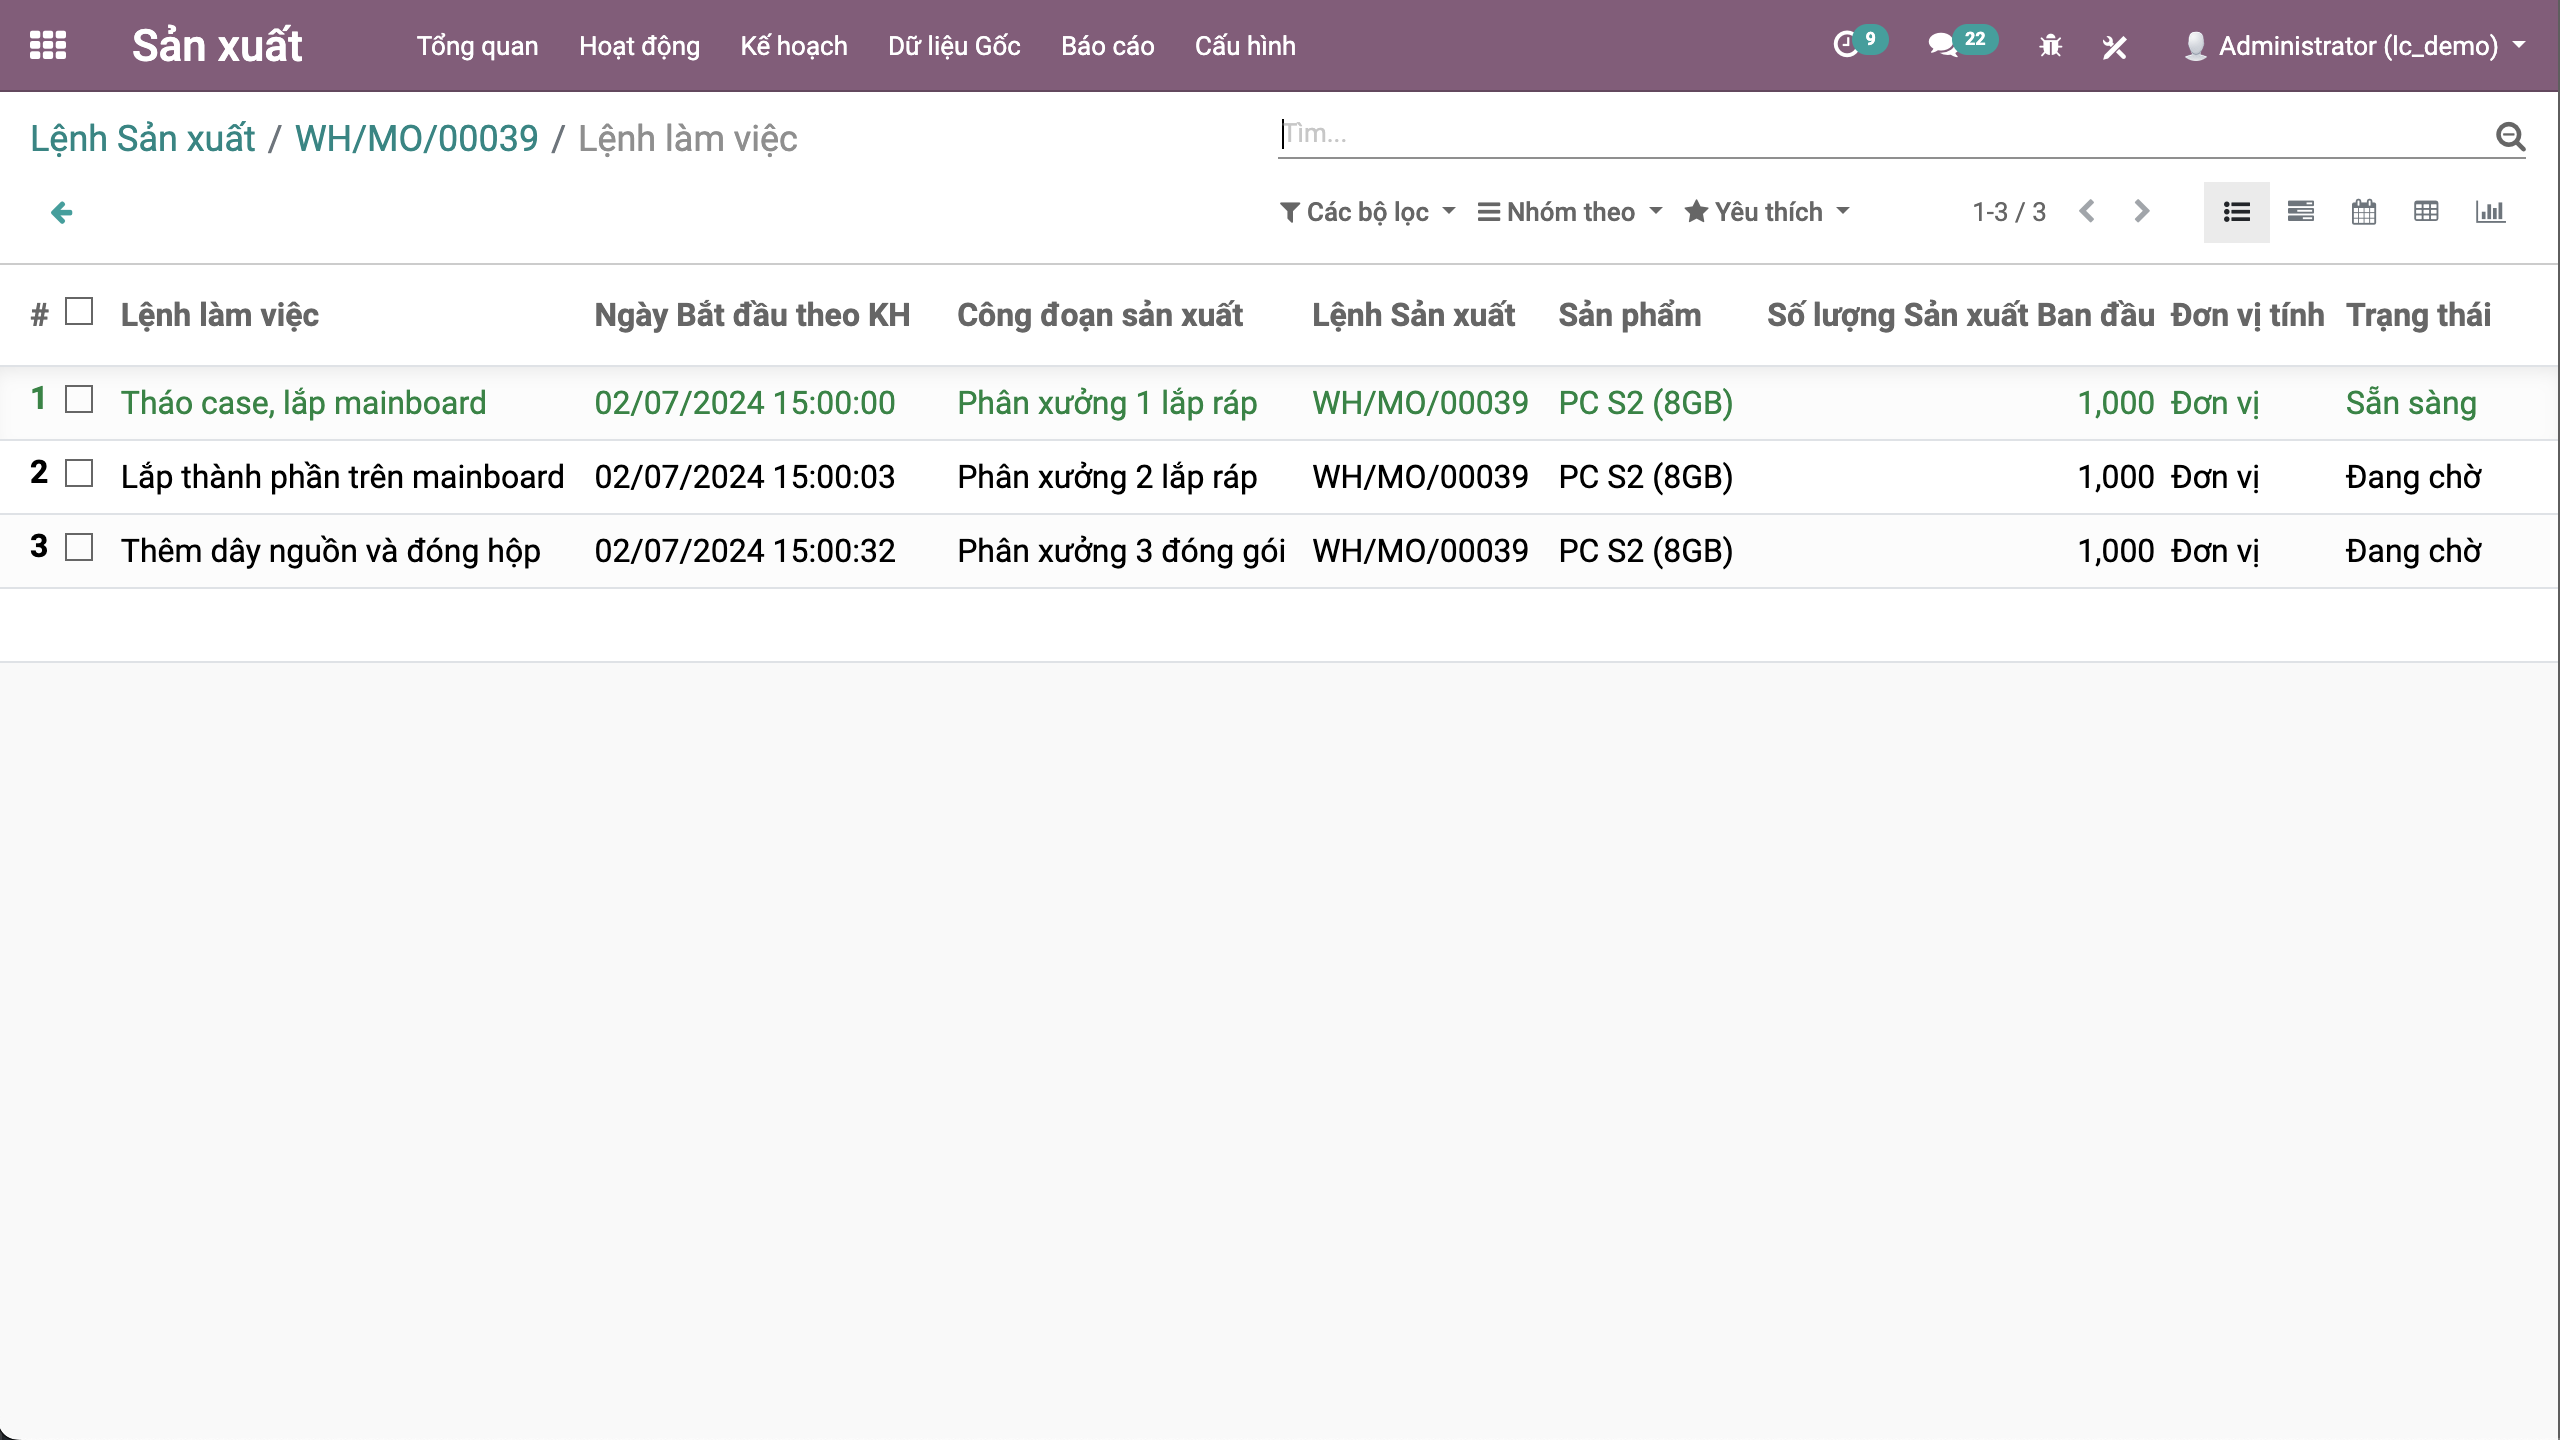The height and width of the screenshot is (1440, 2560).
Task: Open the debug bug icon
Action: pos(2050,46)
